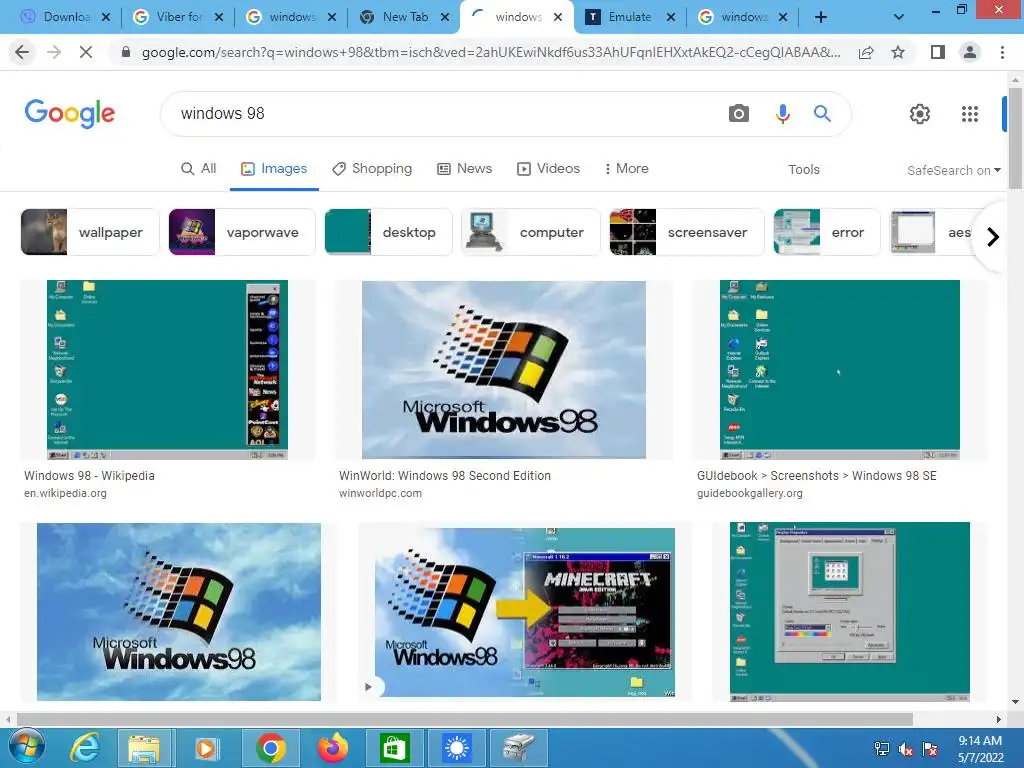Image resolution: width=1024 pixels, height=768 pixels.
Task: Switch to the New Tab tab
Action: (405, 17)
